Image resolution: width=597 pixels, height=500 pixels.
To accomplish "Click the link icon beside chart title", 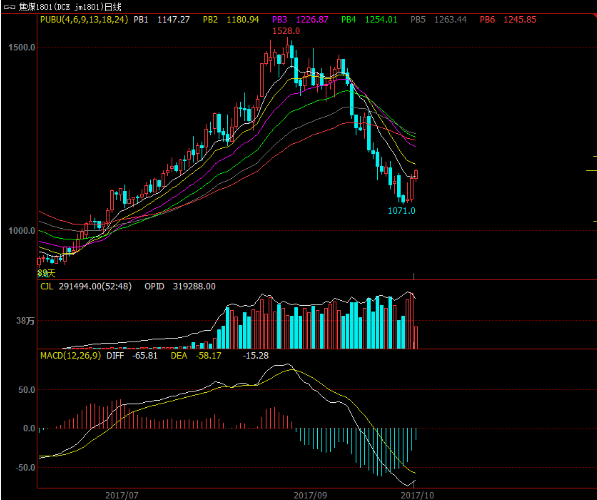I will pyautogui.click(x=9, y=6).
